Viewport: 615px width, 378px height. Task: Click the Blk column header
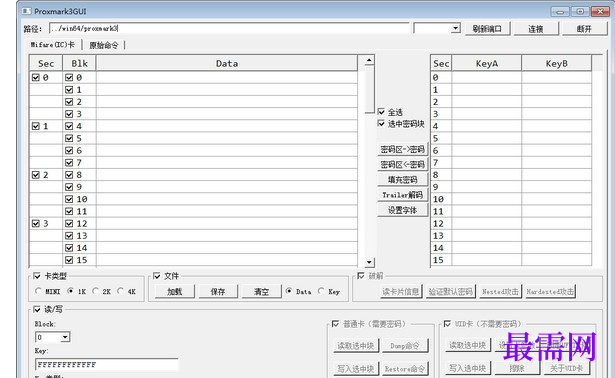coord(79,64)
